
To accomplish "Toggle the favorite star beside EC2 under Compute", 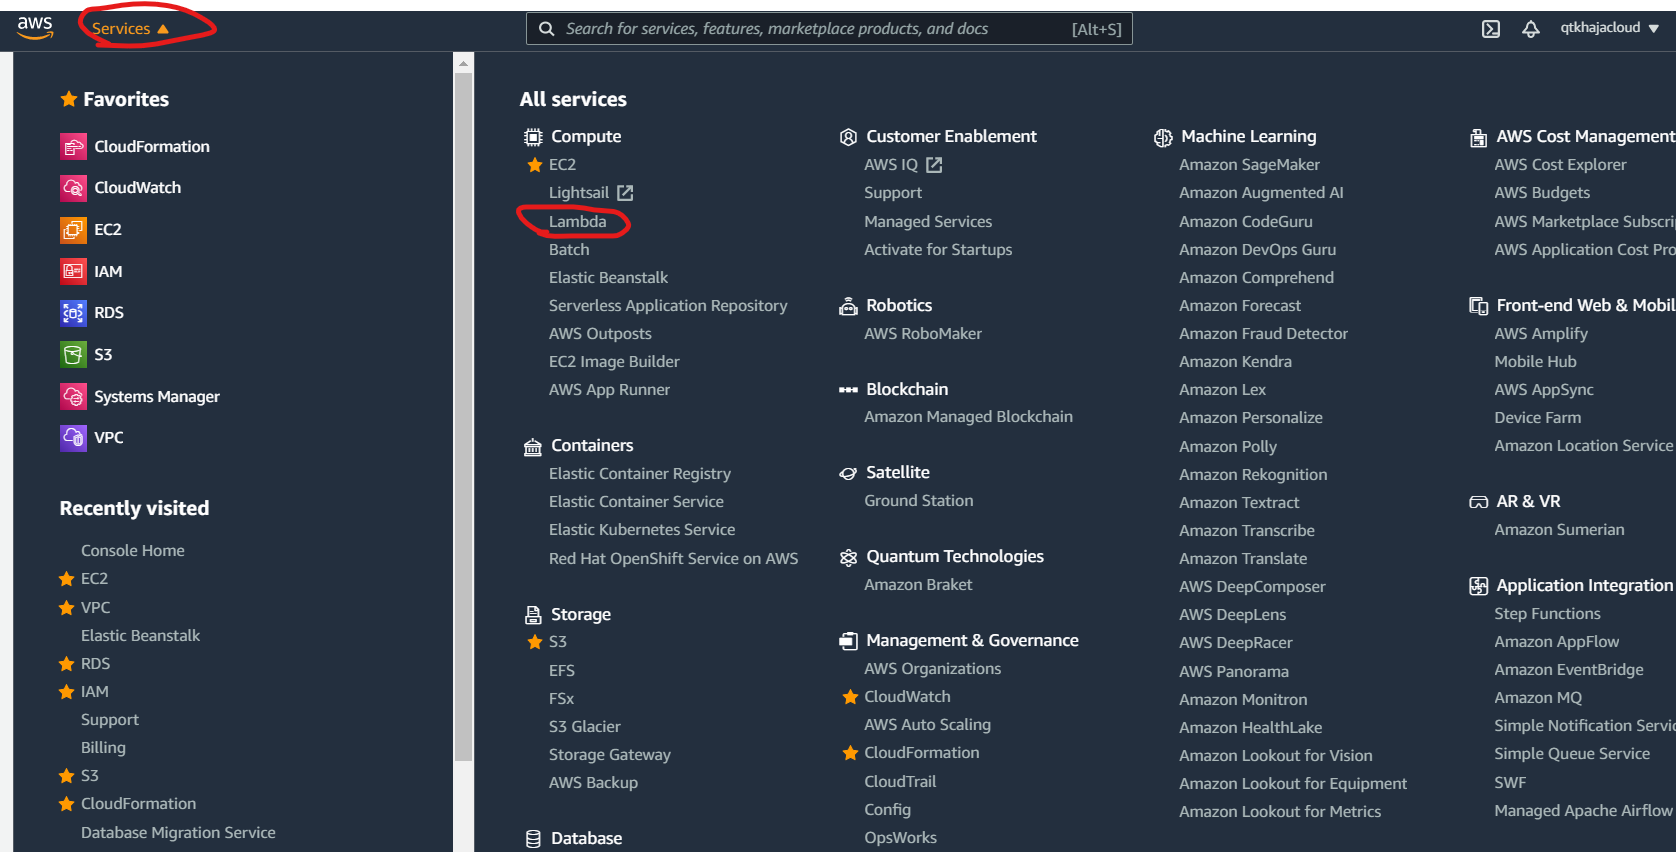I will tap(535, 165).
